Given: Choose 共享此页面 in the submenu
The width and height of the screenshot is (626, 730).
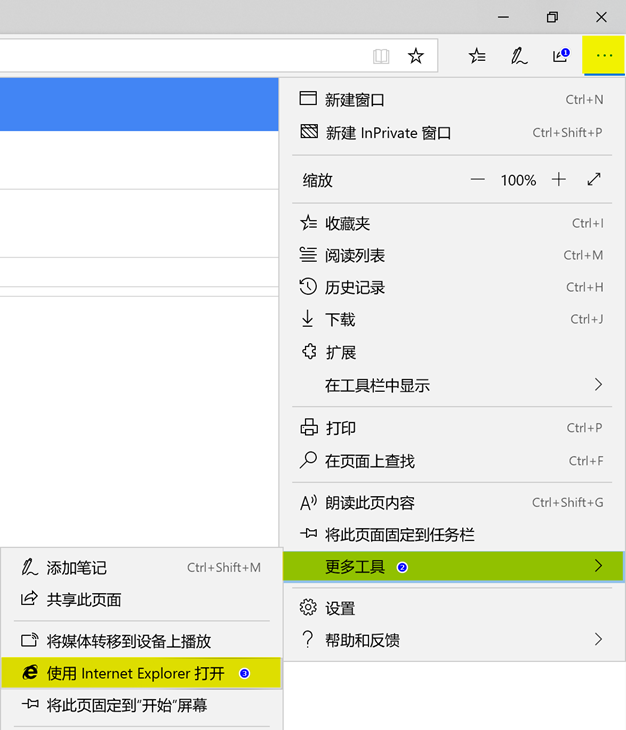Looking at the screenshot, I should coord(141,600).
